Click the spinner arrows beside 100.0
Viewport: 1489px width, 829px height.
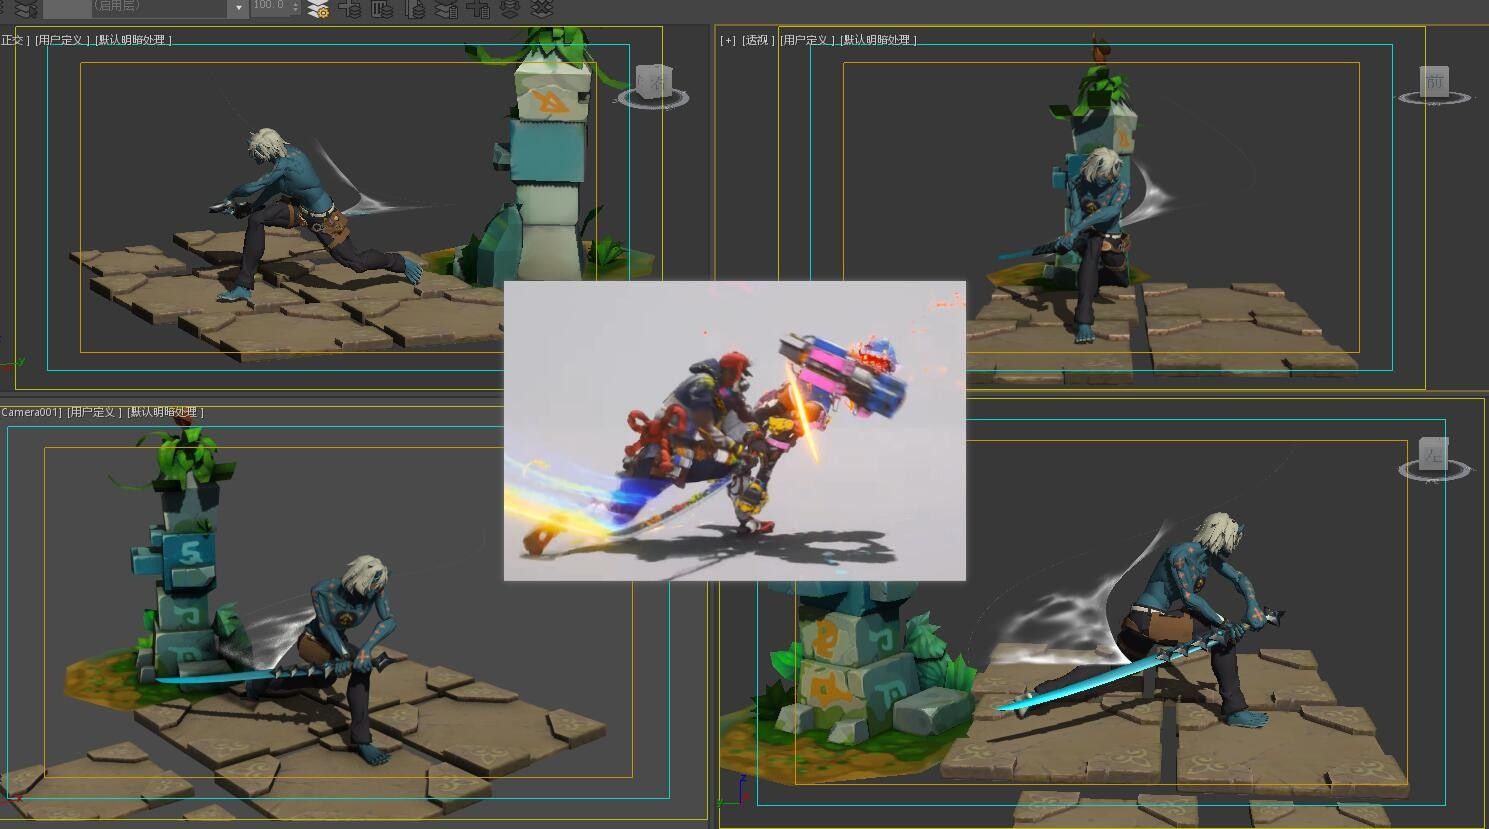295,6
